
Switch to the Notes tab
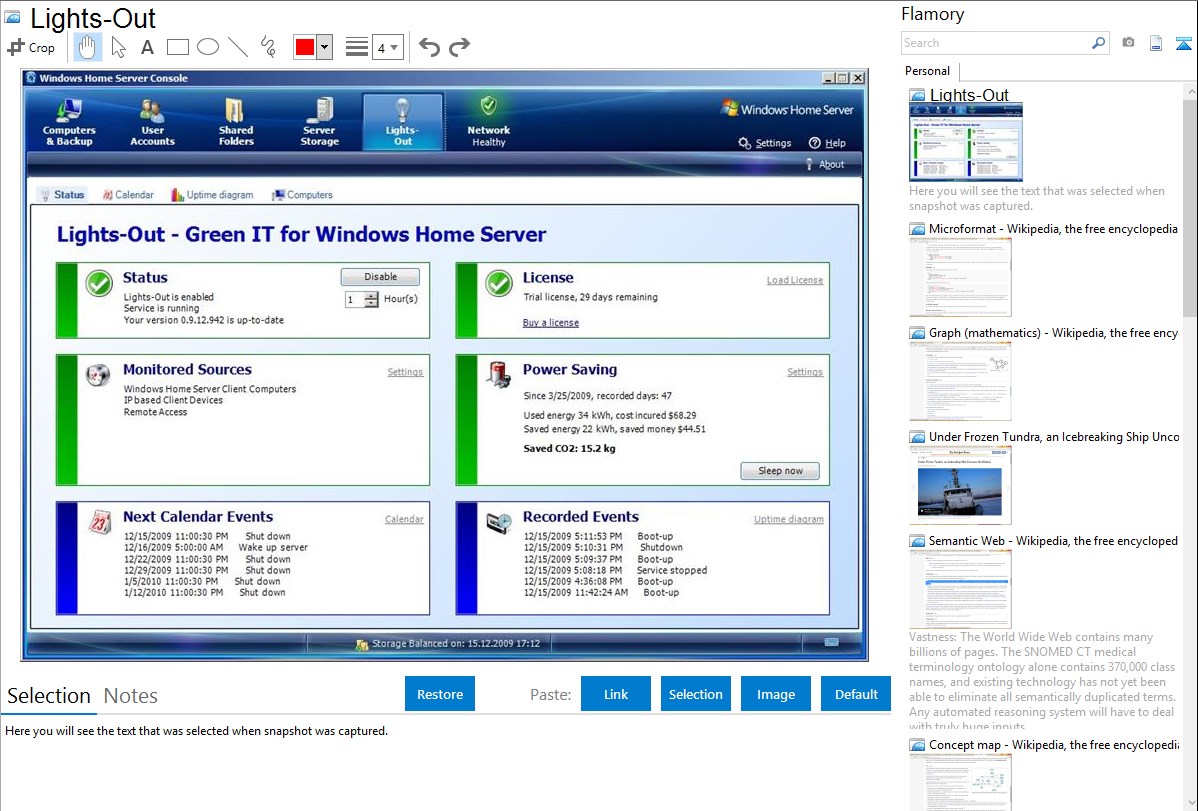(131, 696)
